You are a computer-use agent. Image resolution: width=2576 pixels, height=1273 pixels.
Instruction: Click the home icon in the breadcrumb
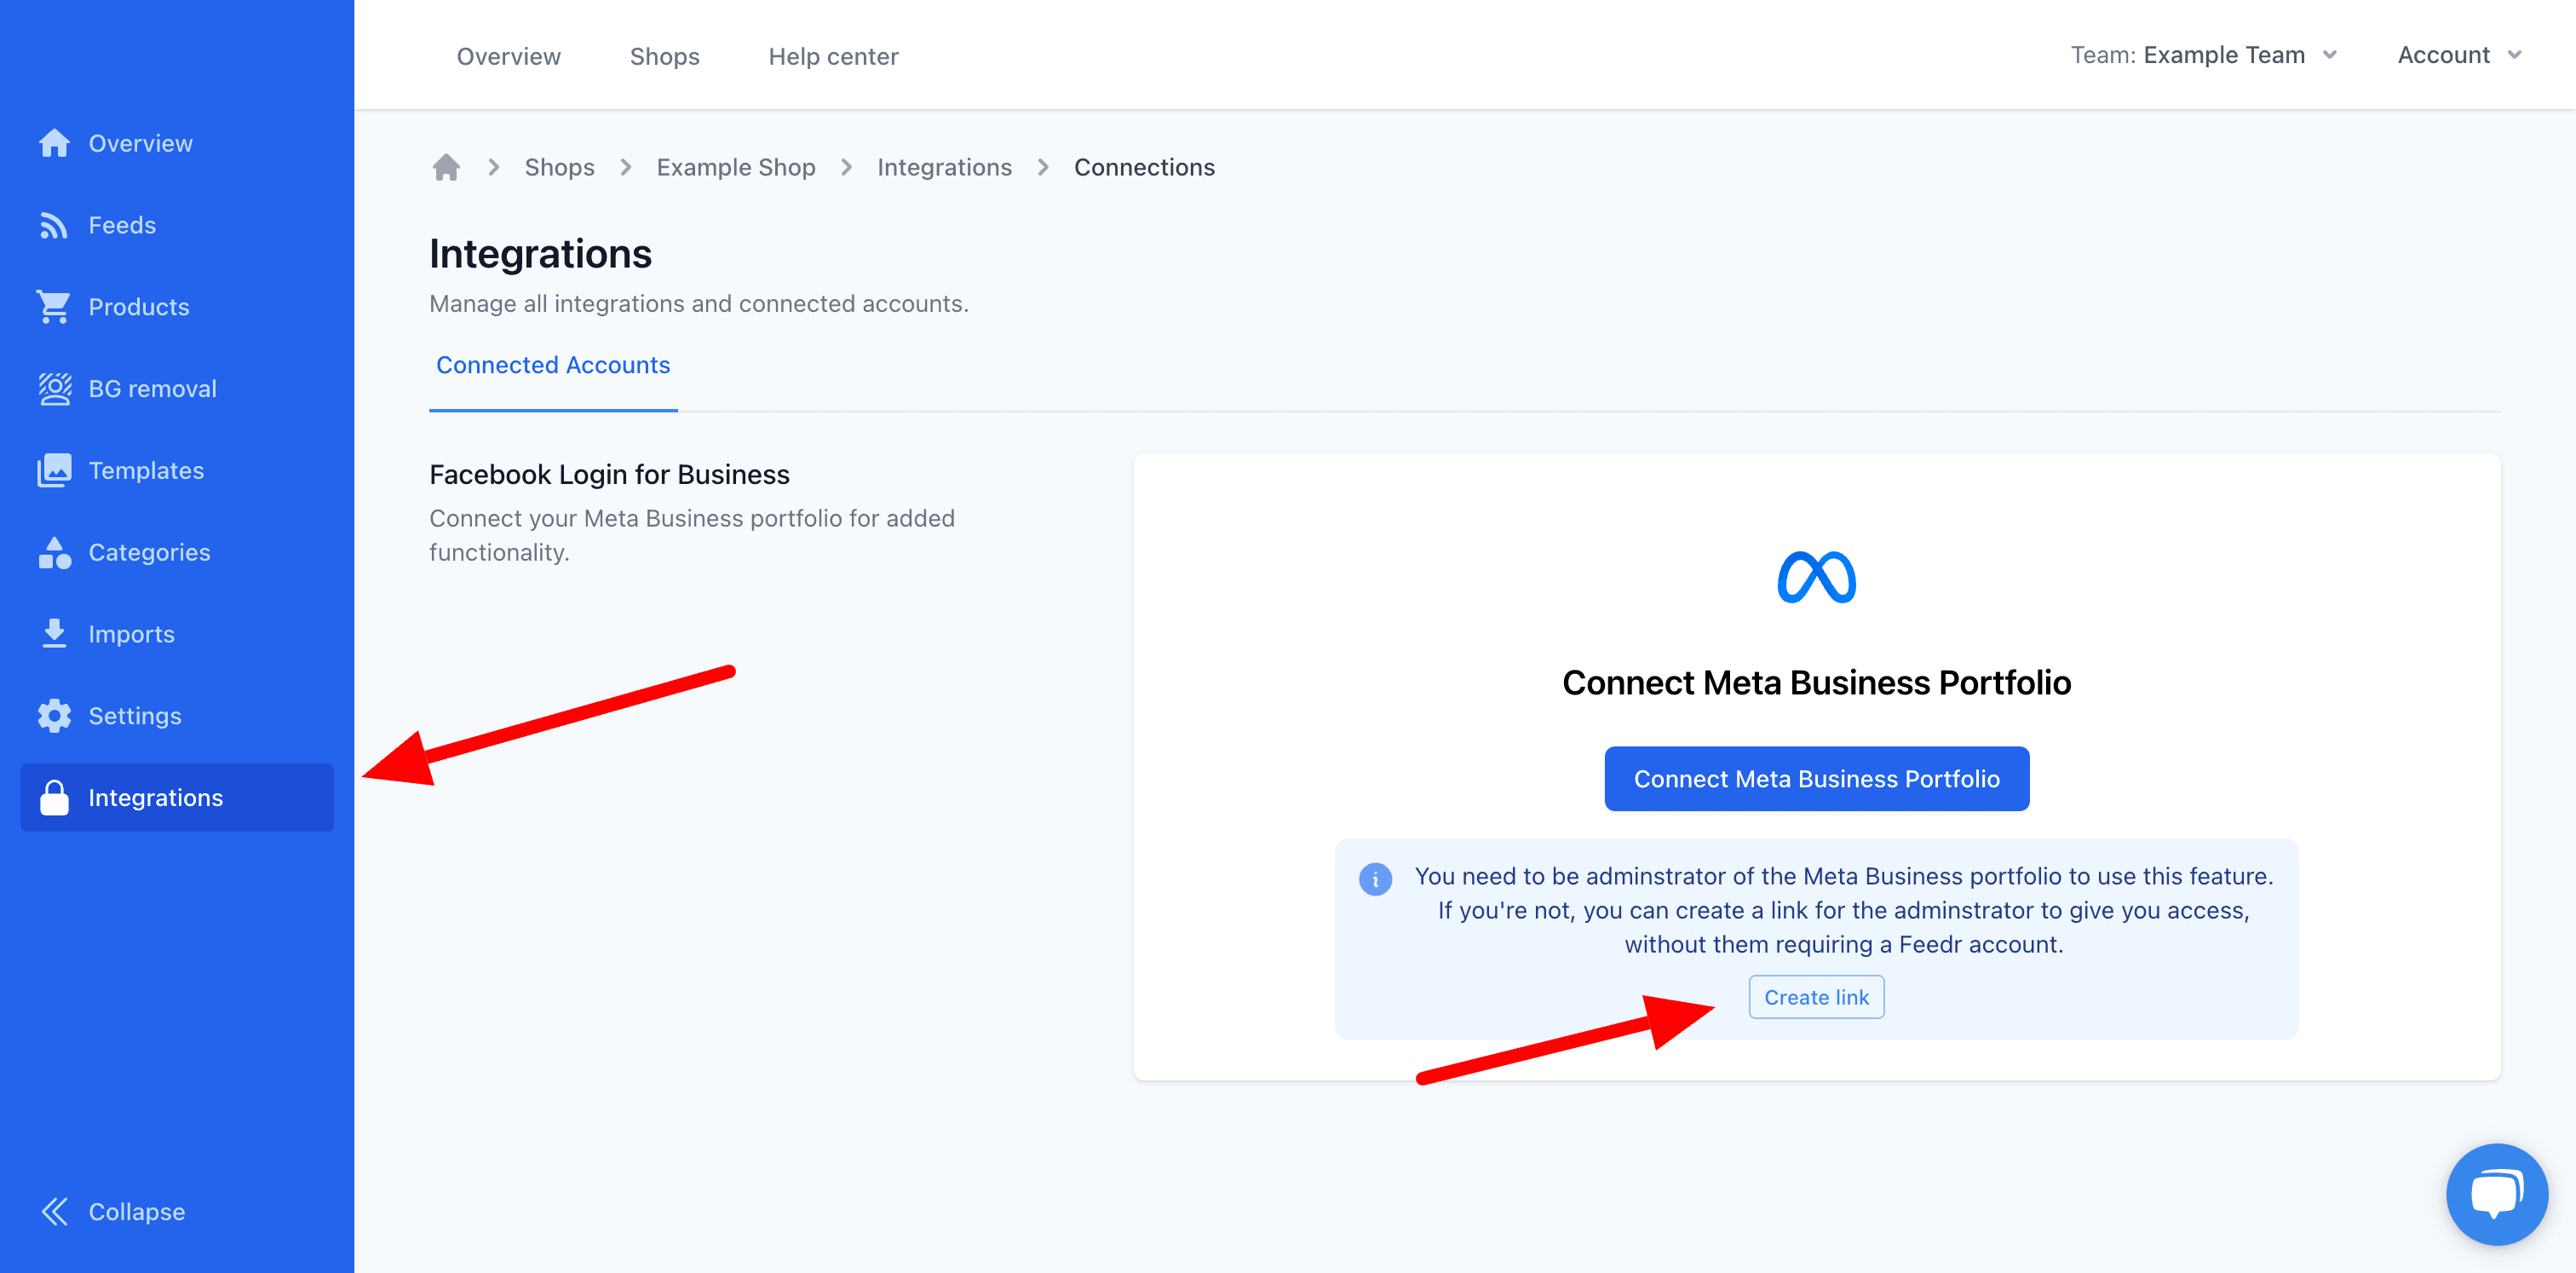point(446,167)
